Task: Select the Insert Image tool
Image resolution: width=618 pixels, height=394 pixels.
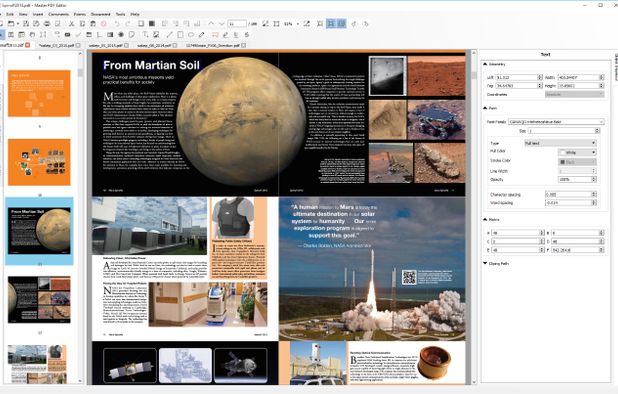Action: click(156, 35)
